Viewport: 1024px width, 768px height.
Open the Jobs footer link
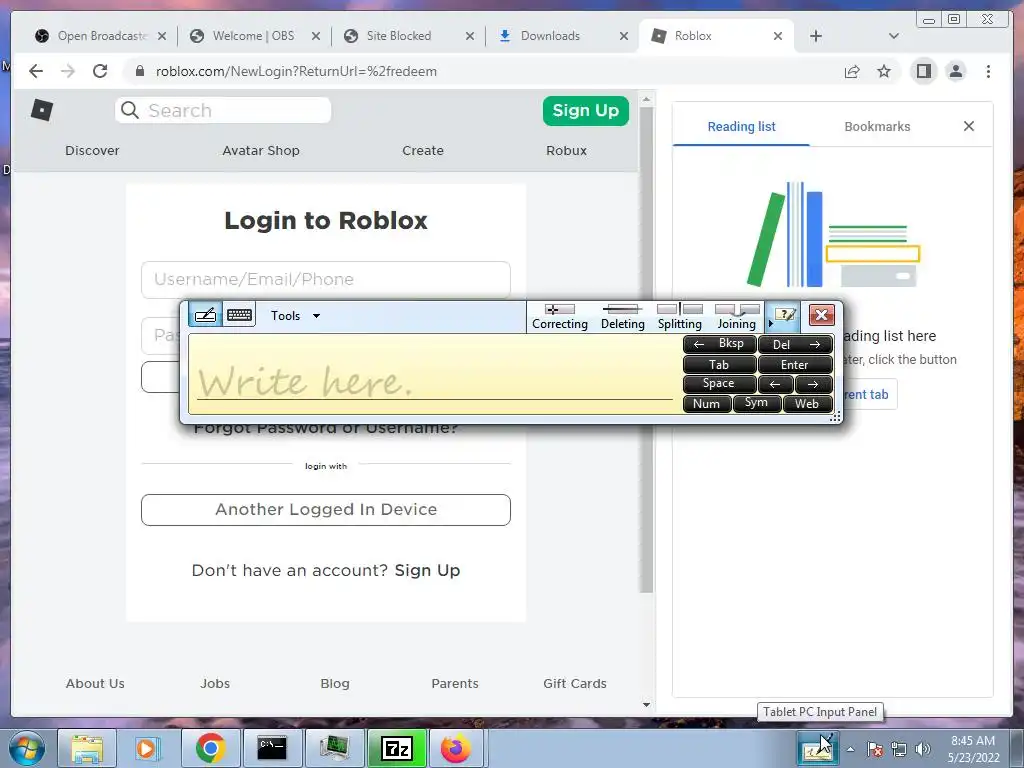pyautogui.click(x=215, y=683)
